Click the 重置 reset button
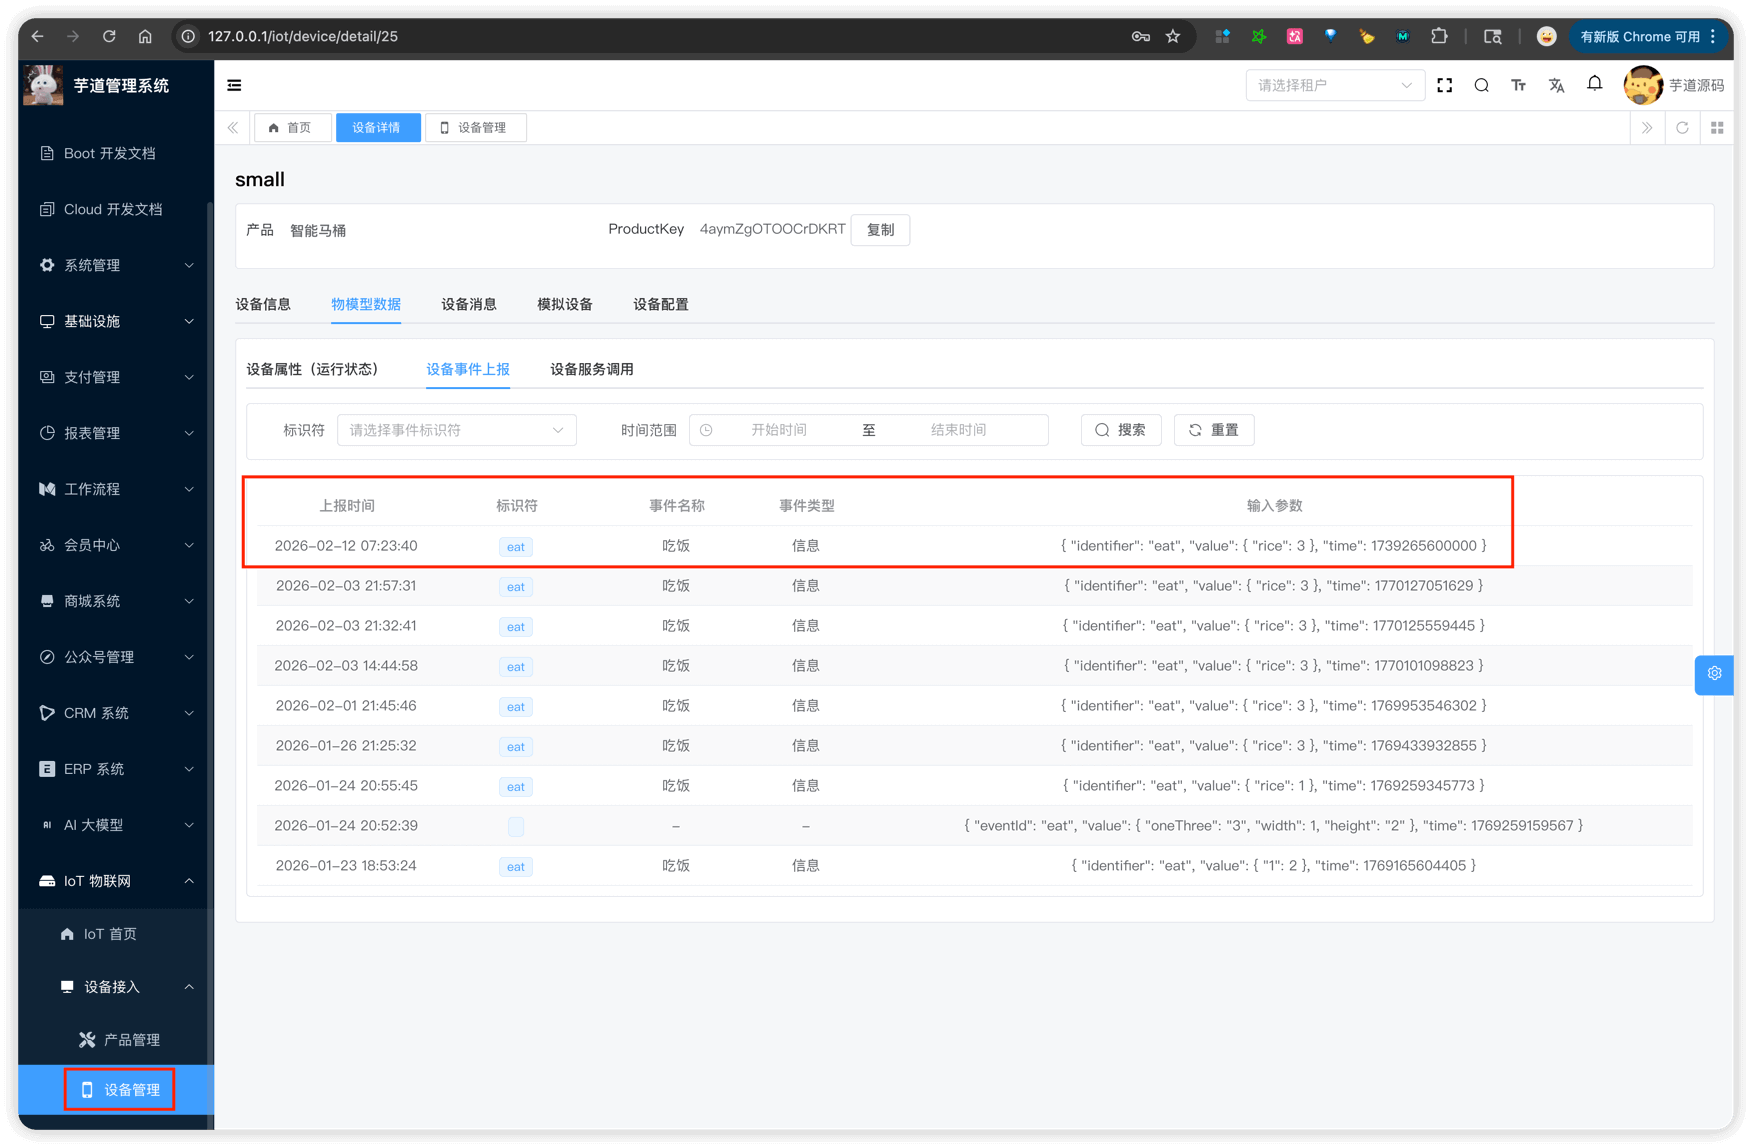The image size is (1752, 1148). pos(1213,430)
